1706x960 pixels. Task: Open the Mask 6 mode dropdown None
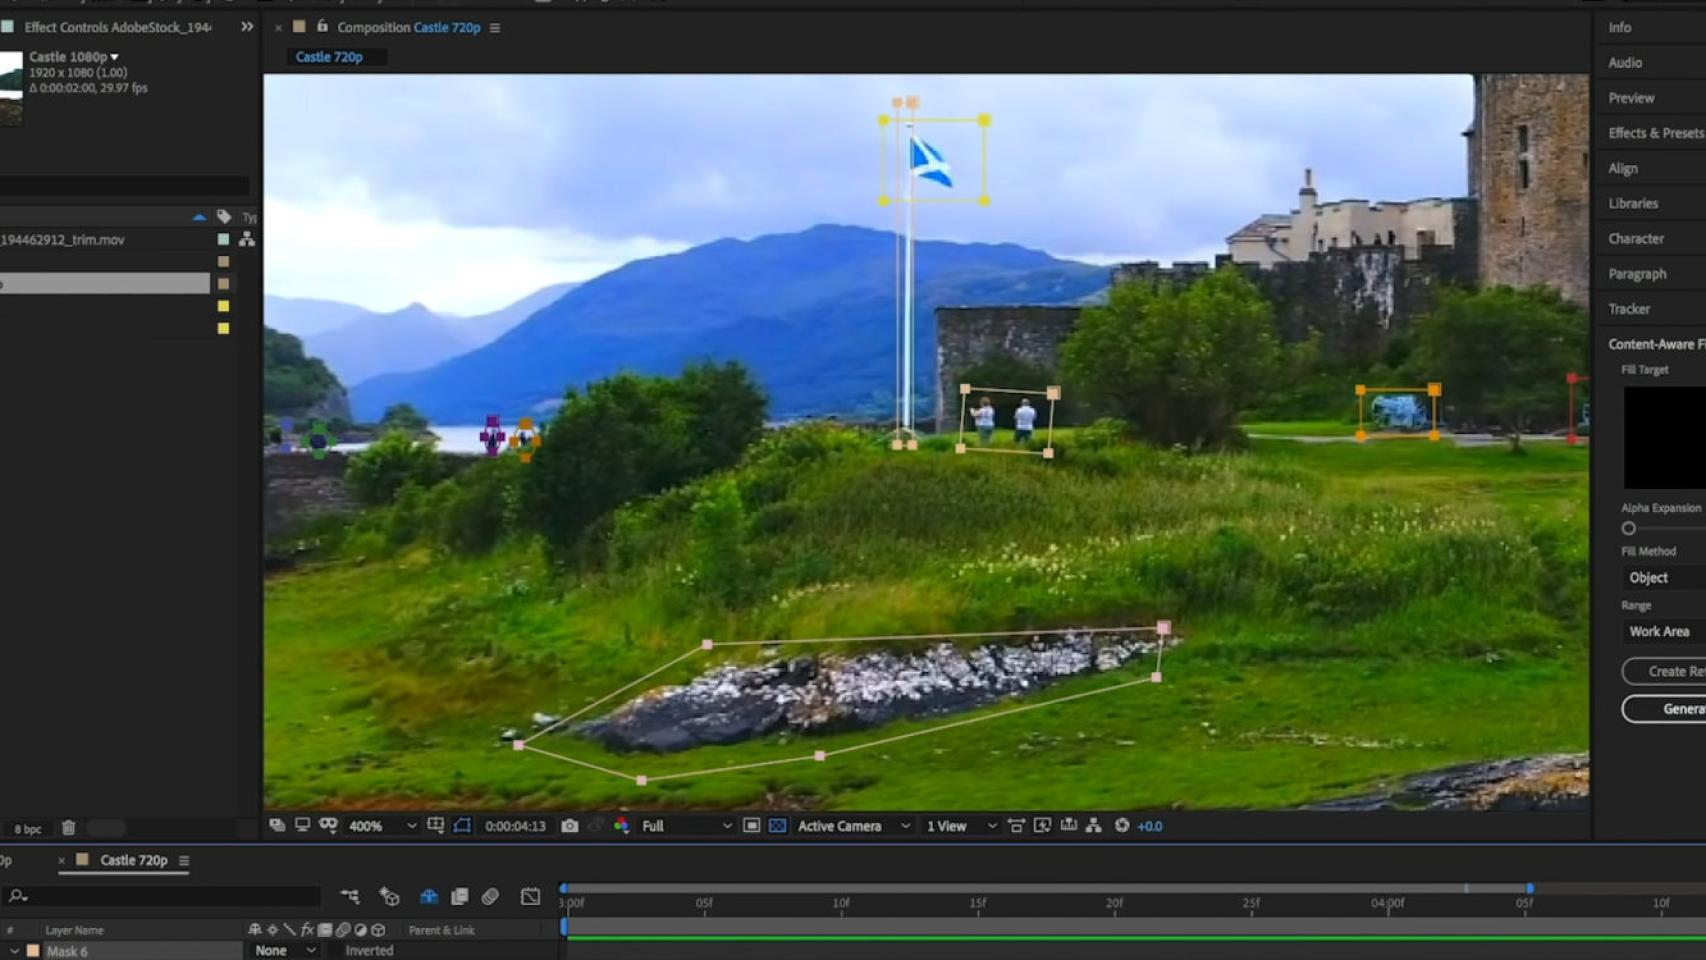(x=285, y=951)
